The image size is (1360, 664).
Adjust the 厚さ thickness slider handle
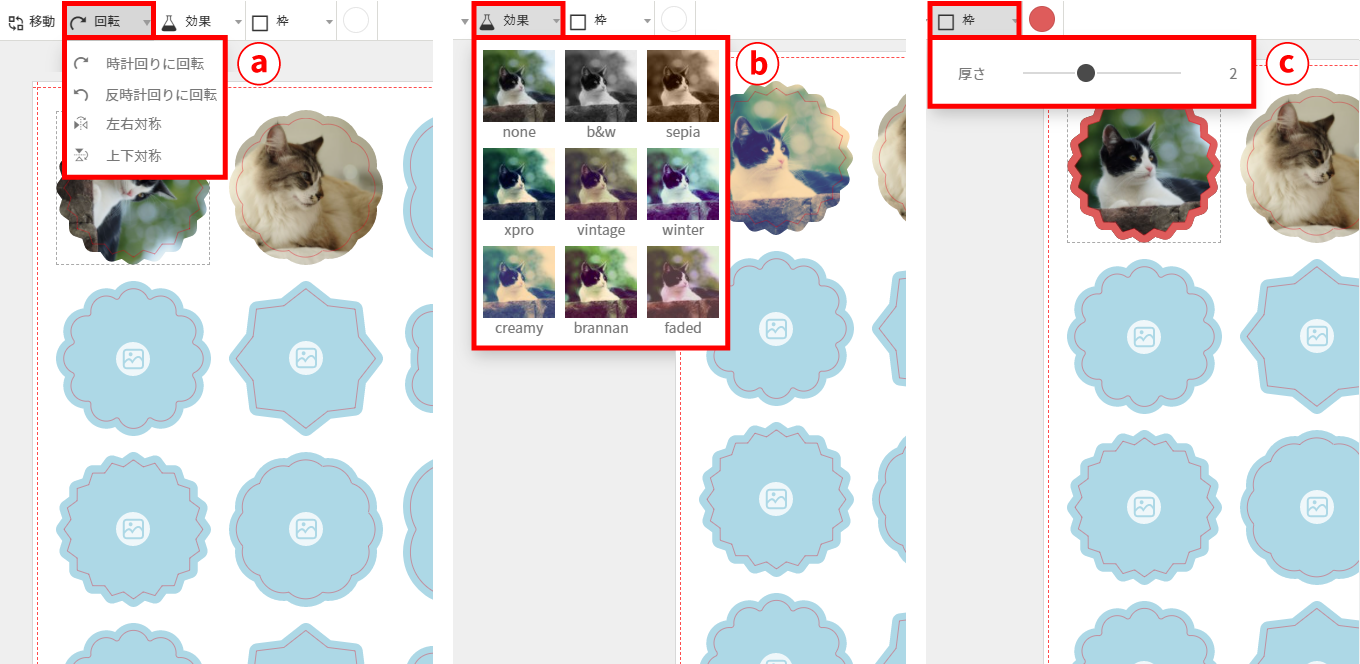(1086, 73)
